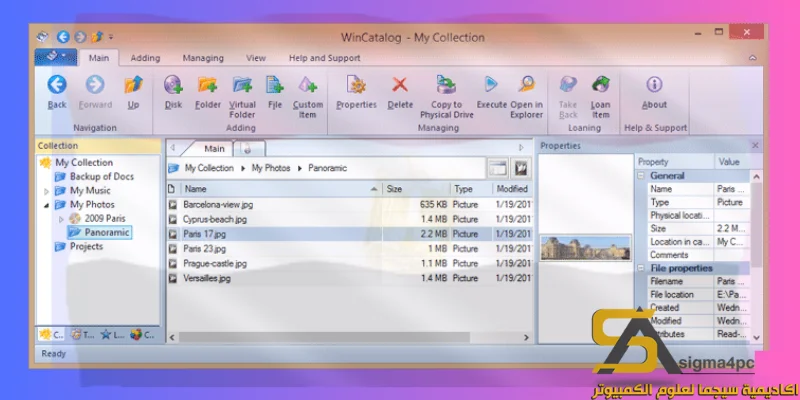
Task: Open Help and Support tab
Action: tap(324, 58)
